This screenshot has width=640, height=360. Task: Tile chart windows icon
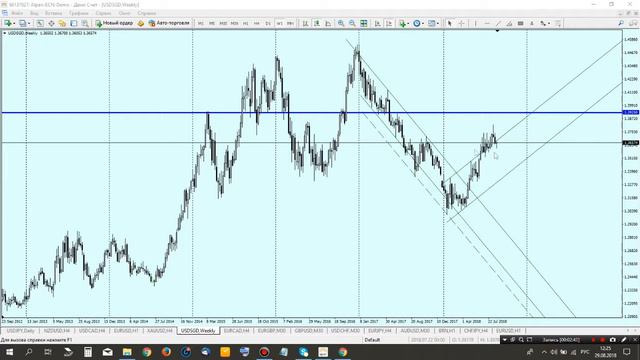[x=364, y=23]
